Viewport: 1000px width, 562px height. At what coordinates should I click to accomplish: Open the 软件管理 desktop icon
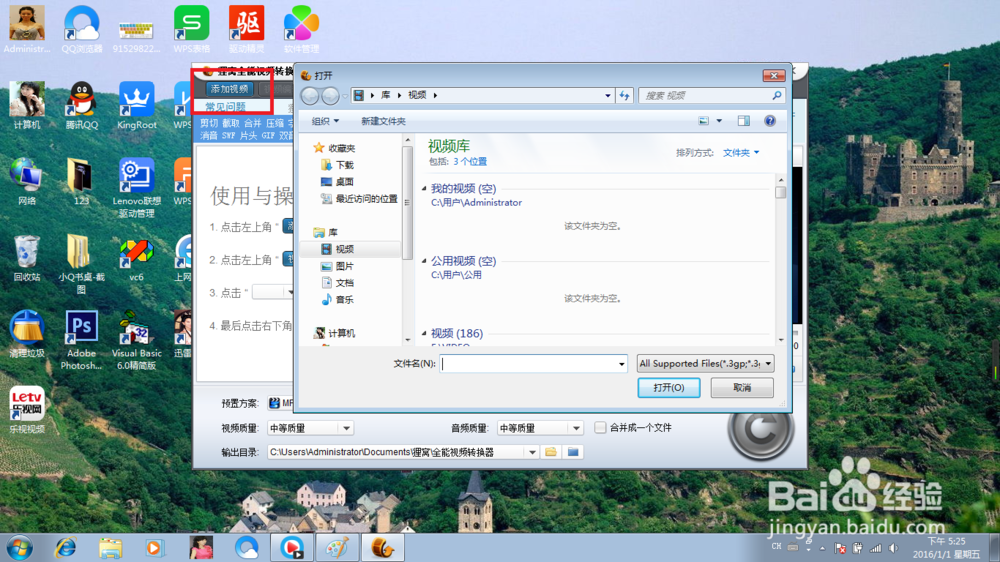click(x=301, y=29)
